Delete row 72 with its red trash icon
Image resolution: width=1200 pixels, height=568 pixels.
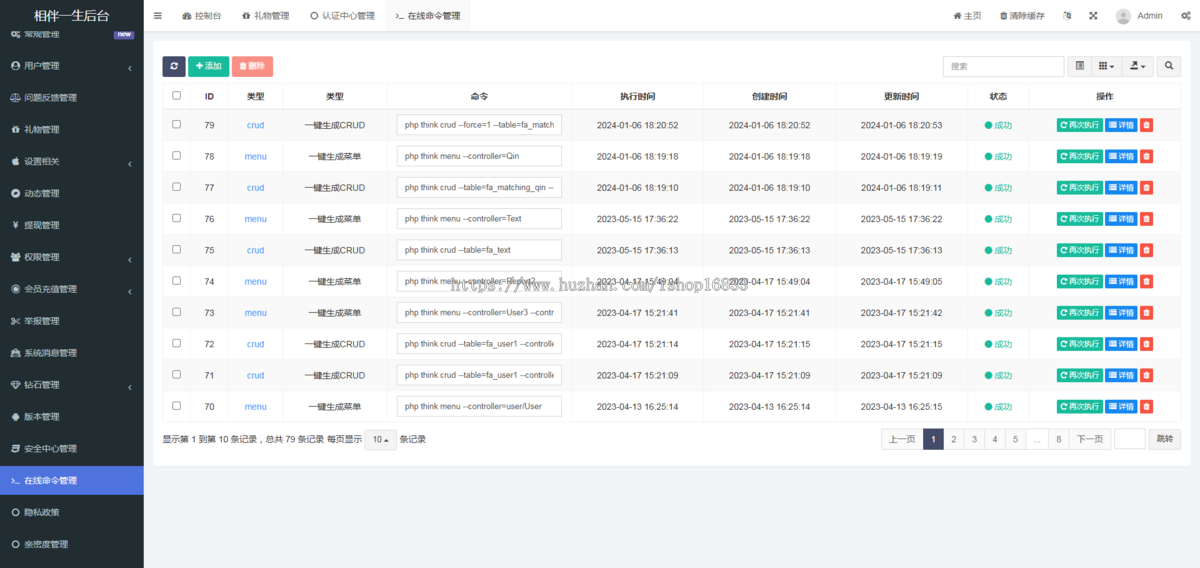tap(1147, 344)
